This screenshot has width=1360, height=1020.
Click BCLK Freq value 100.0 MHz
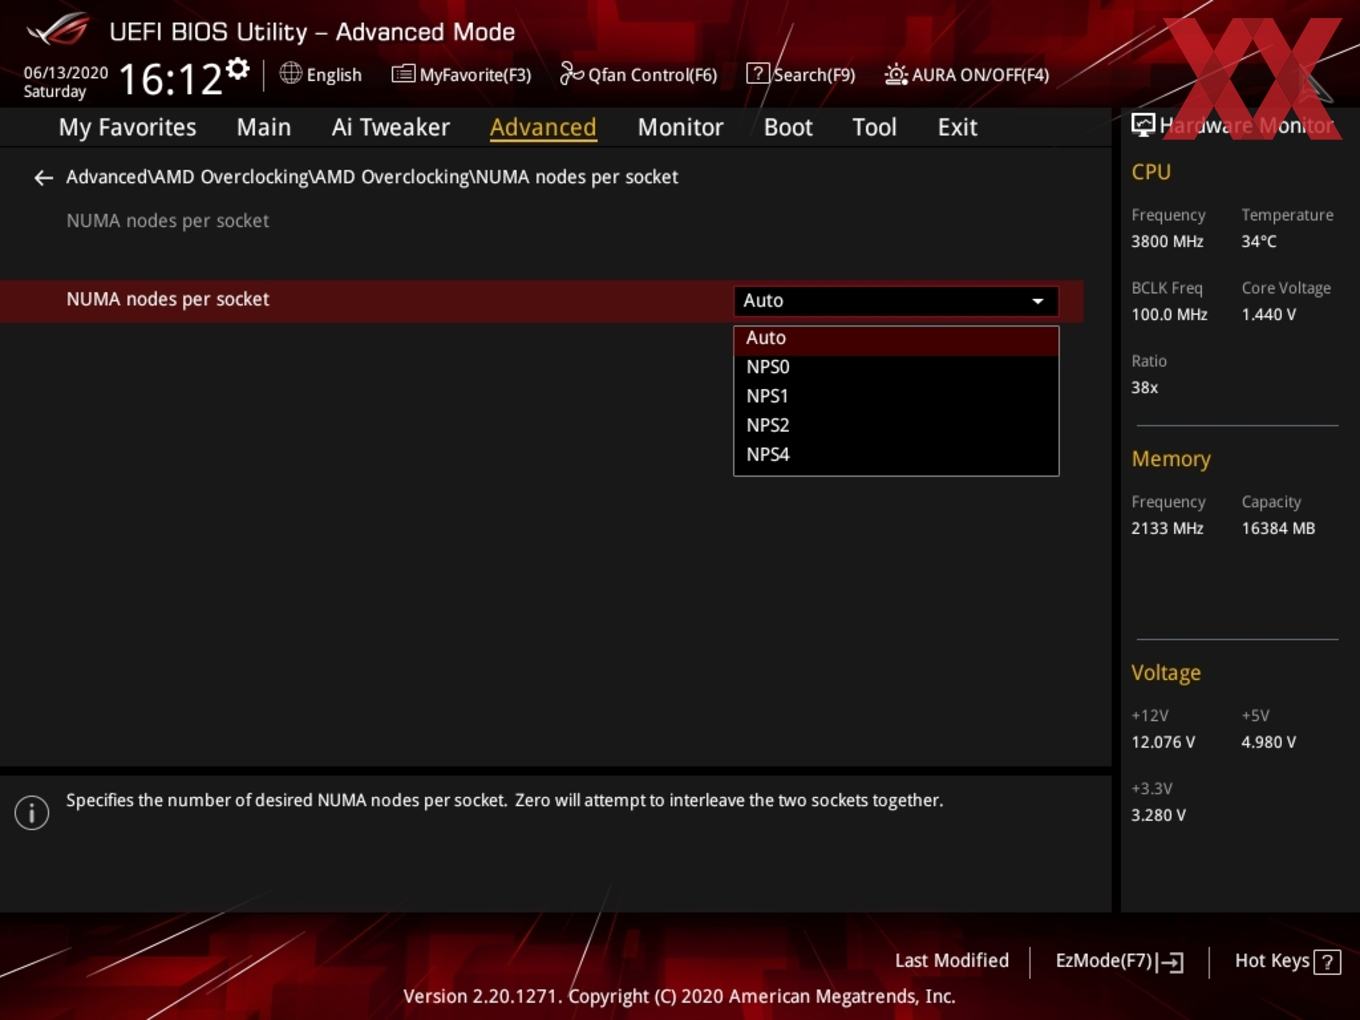(x=1169, y=315)
